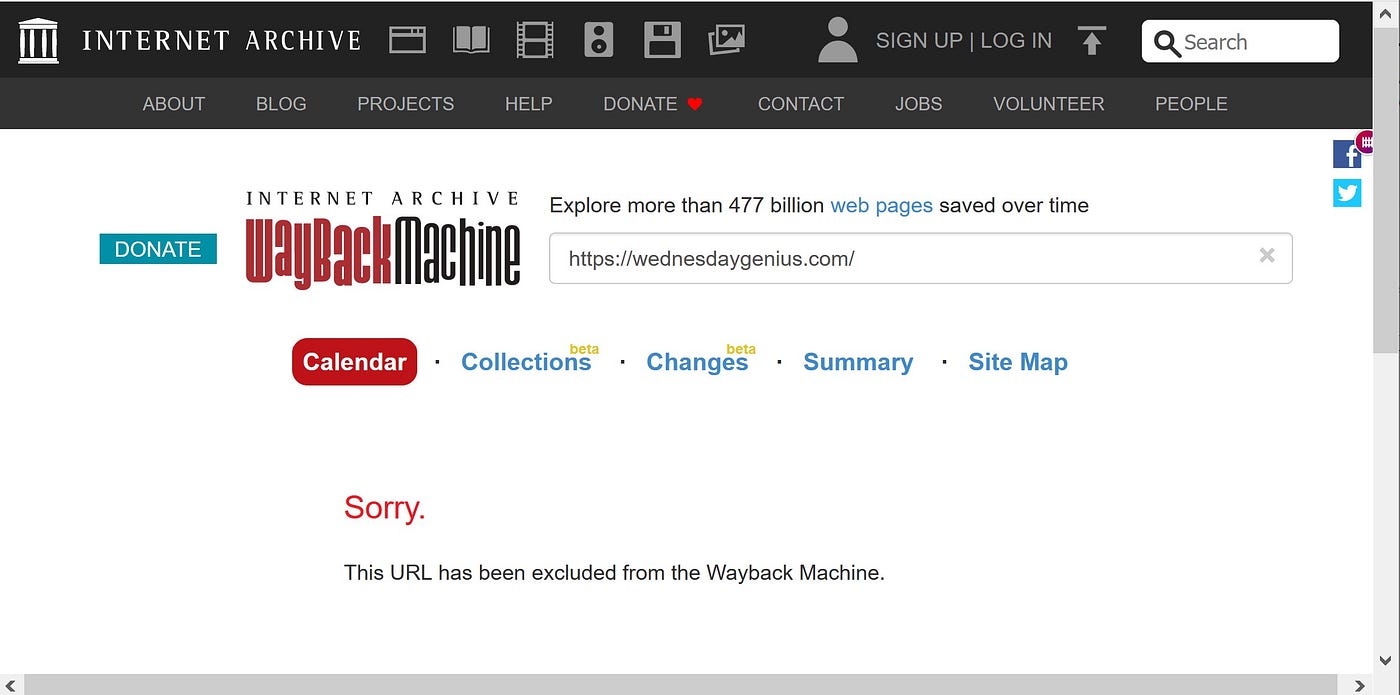1400x695 pixels.
Task: Click the scrollbar down arrow
Action: [x=1386, y=661]
